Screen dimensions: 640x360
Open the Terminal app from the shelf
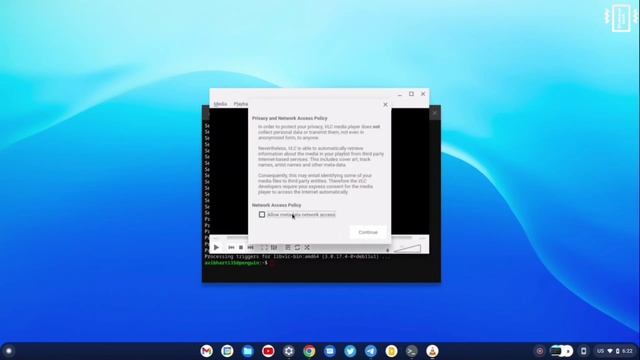click(x=412, y=351)
